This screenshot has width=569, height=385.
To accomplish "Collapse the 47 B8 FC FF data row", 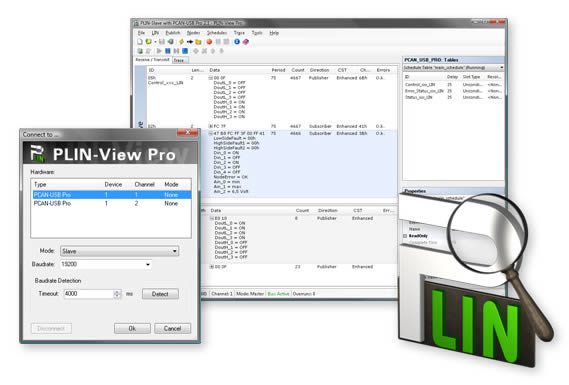I will (210, 134).
